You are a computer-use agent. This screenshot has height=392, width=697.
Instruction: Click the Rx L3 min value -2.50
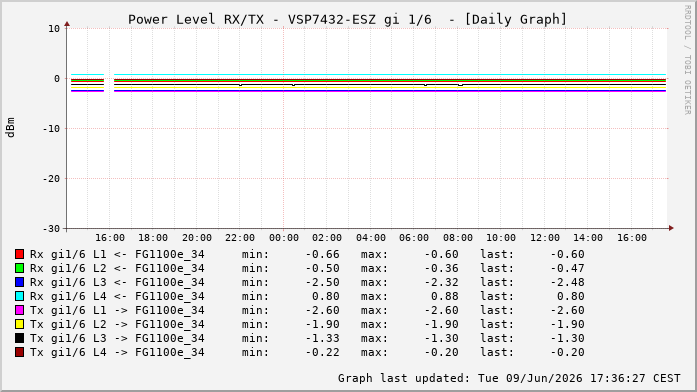click(x=322, y=282)
